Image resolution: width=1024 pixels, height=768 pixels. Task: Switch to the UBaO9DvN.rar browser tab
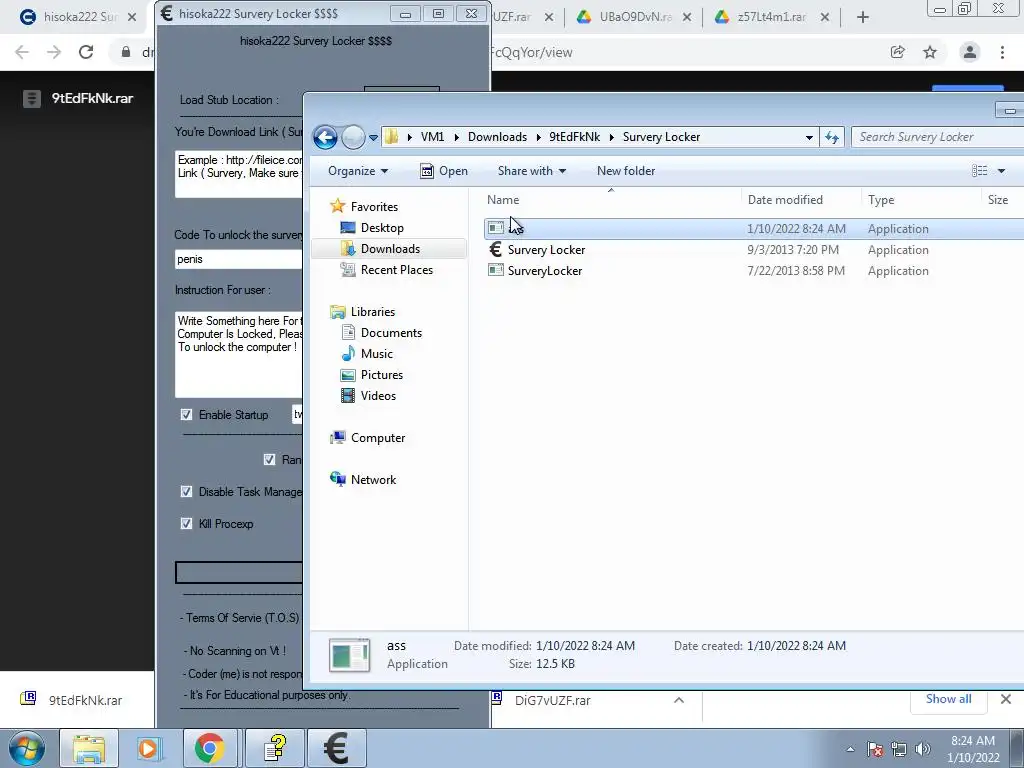635,17
